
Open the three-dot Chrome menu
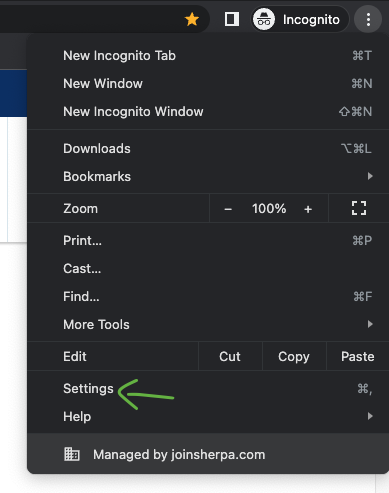[368, 20]
